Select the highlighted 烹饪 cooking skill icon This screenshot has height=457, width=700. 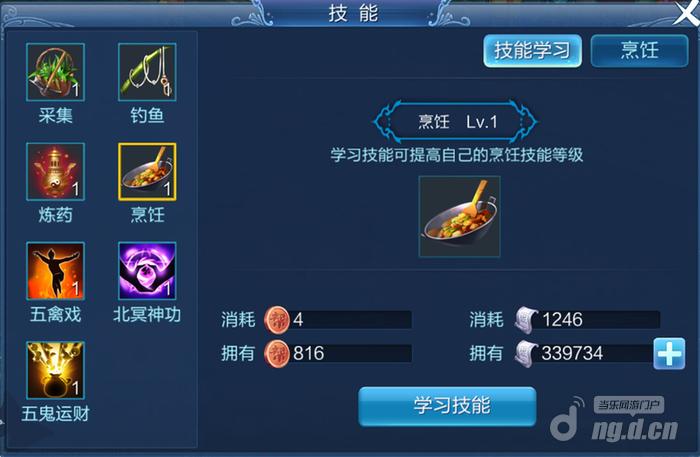pyautogui.click(x=147, y=171)
